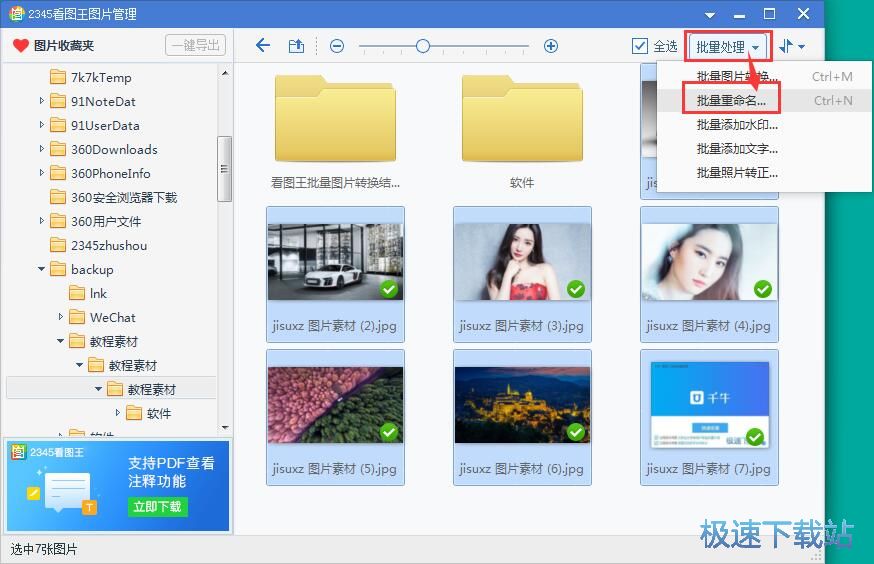The width and height of the screenshot is (874, 564).
Task: Open the title bar dropdown menu arrow
Action: pyautogui.click(x=710, y=15)
